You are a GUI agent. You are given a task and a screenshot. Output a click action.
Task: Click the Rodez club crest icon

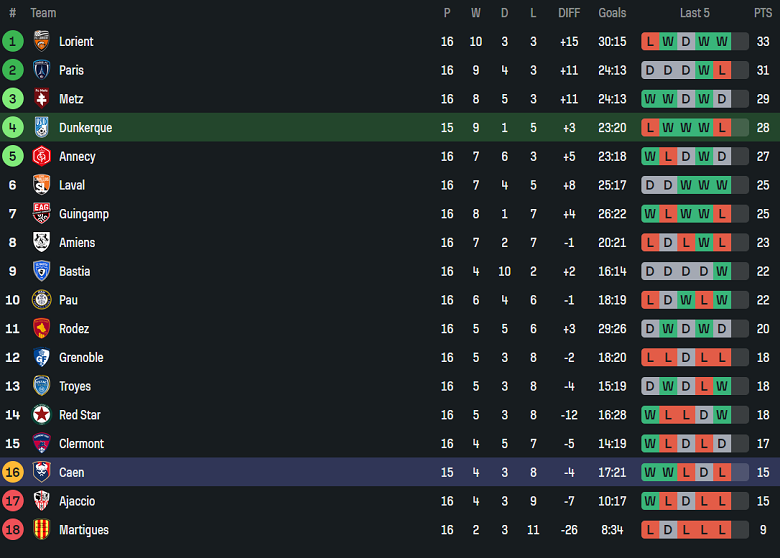(x=42, y=329)
